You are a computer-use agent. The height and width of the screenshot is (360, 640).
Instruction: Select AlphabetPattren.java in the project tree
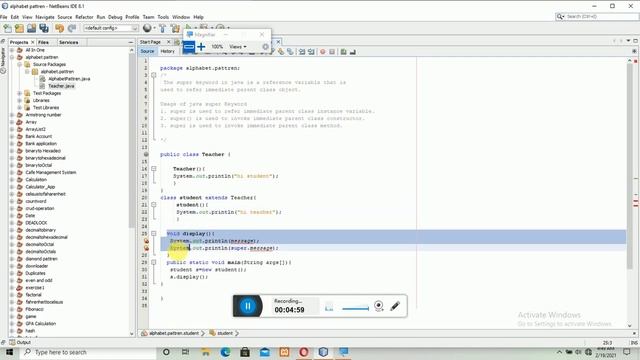pyautogui.click(x=69, y=79)
